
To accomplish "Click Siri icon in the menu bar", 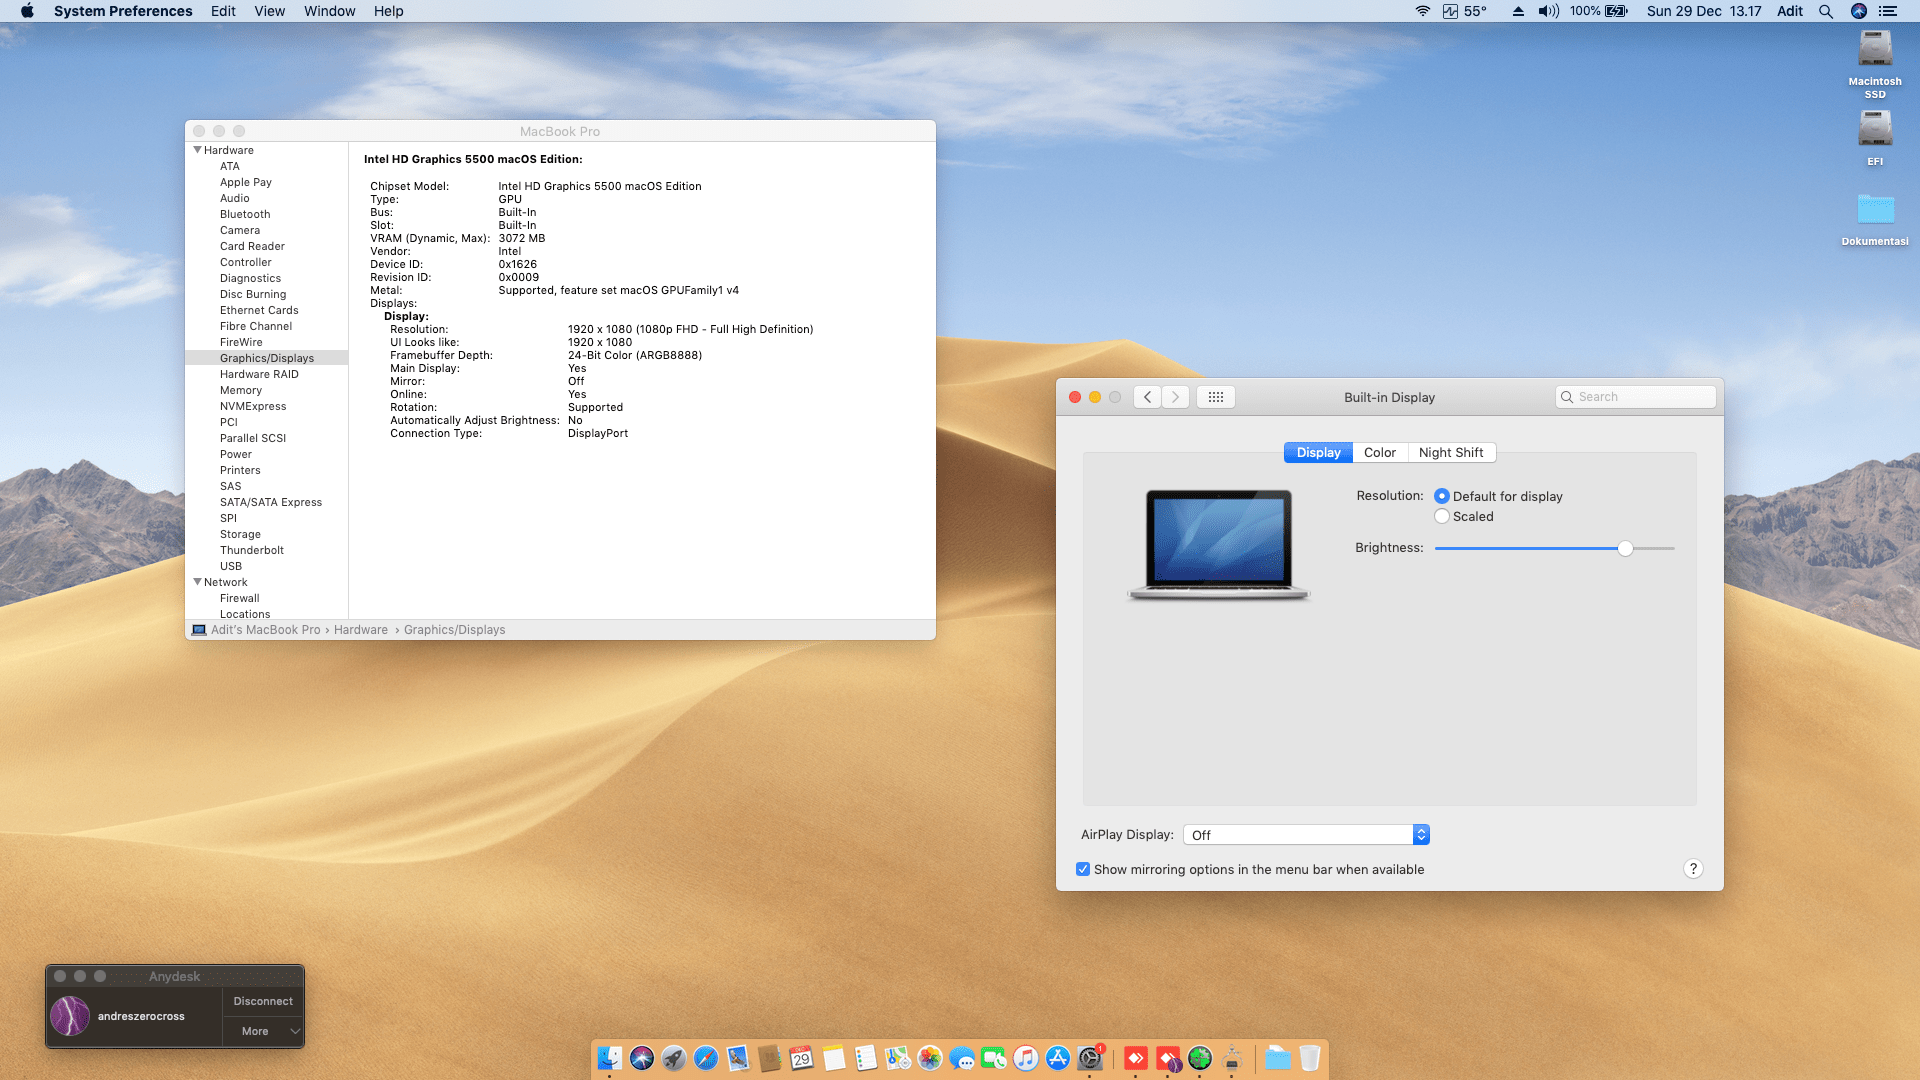I will 1859,11.
